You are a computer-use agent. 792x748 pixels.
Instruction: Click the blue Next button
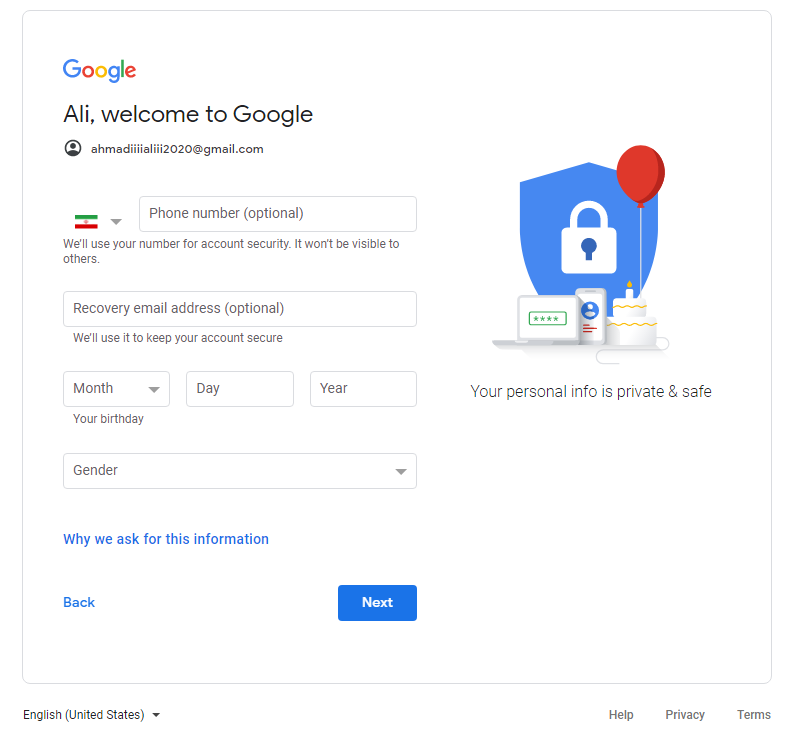(x=377, y=603)
